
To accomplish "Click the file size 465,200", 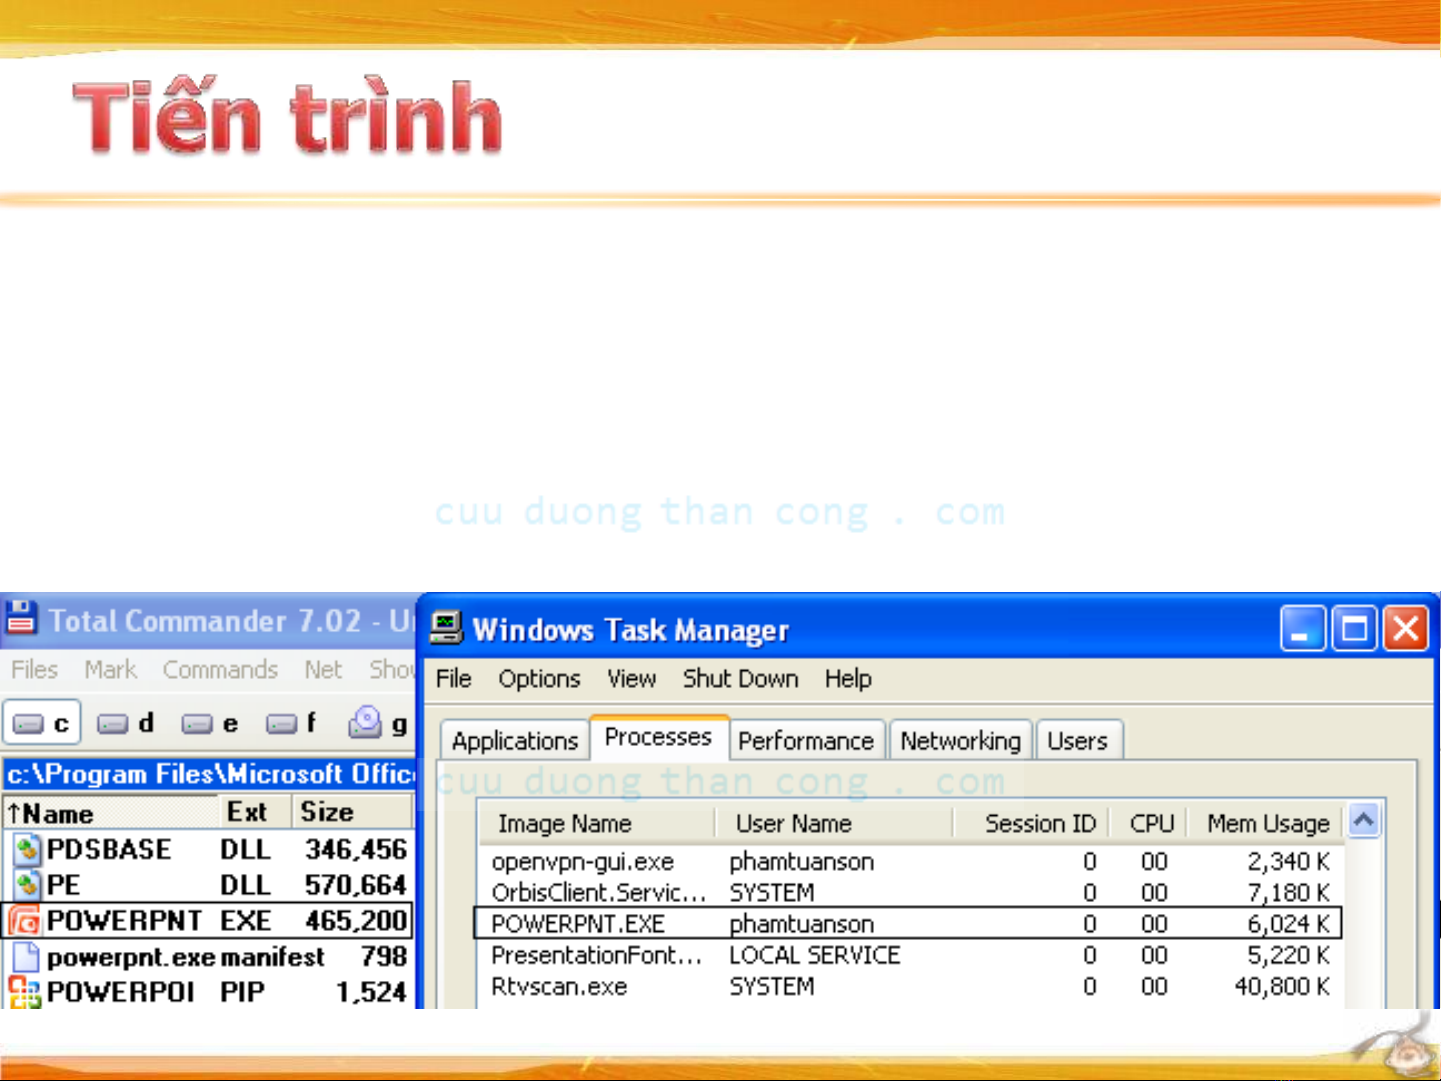I will point(356,921).
